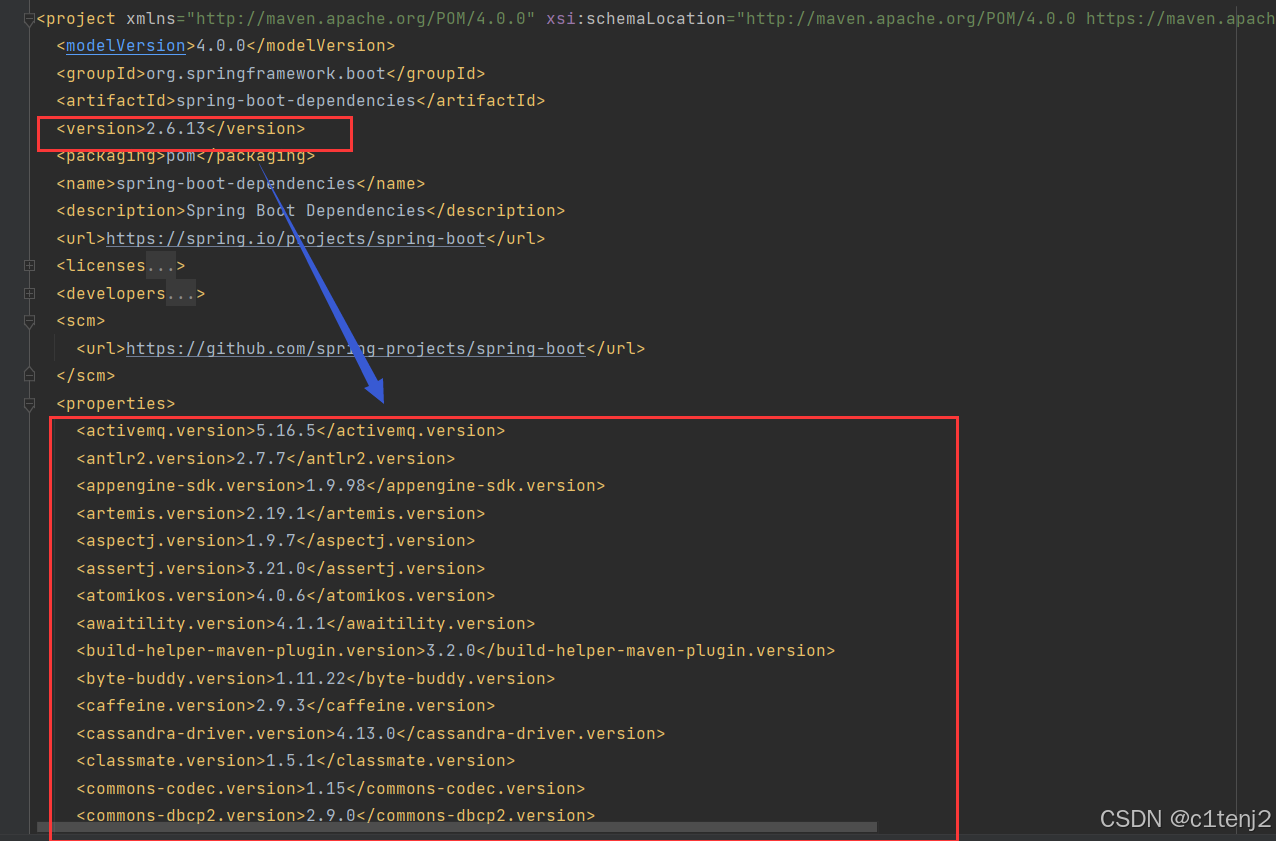Click the closing scm tag fold marker

click(29, 376)
